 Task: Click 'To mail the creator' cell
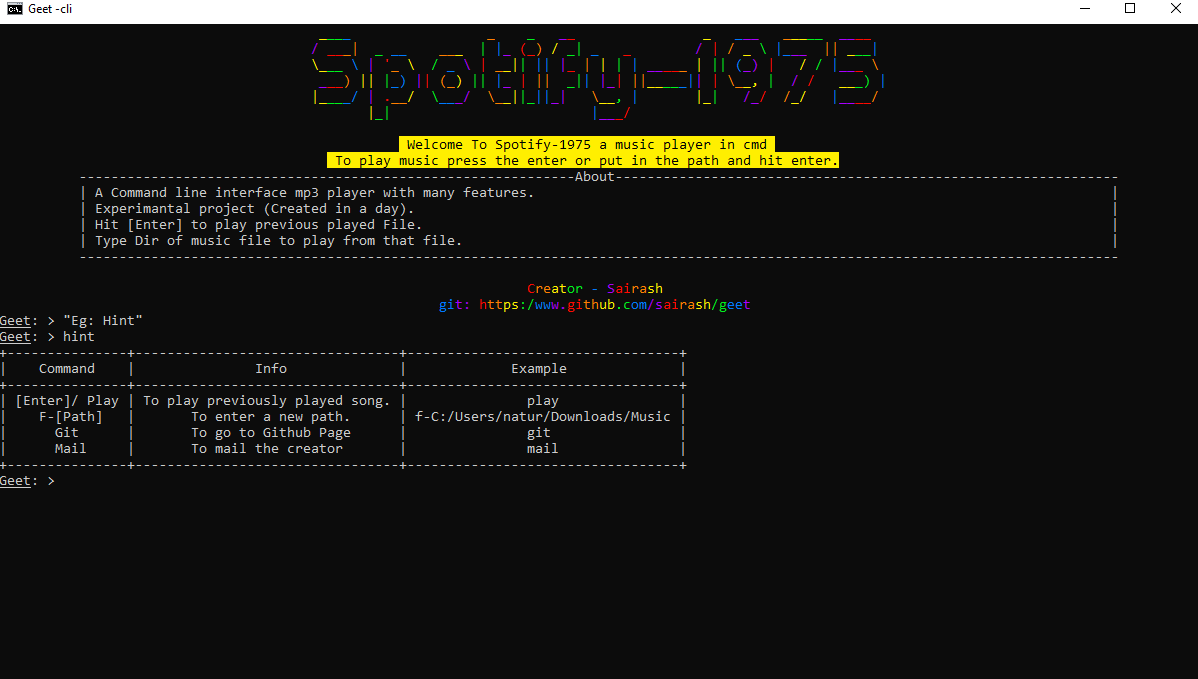pos(267,449)
